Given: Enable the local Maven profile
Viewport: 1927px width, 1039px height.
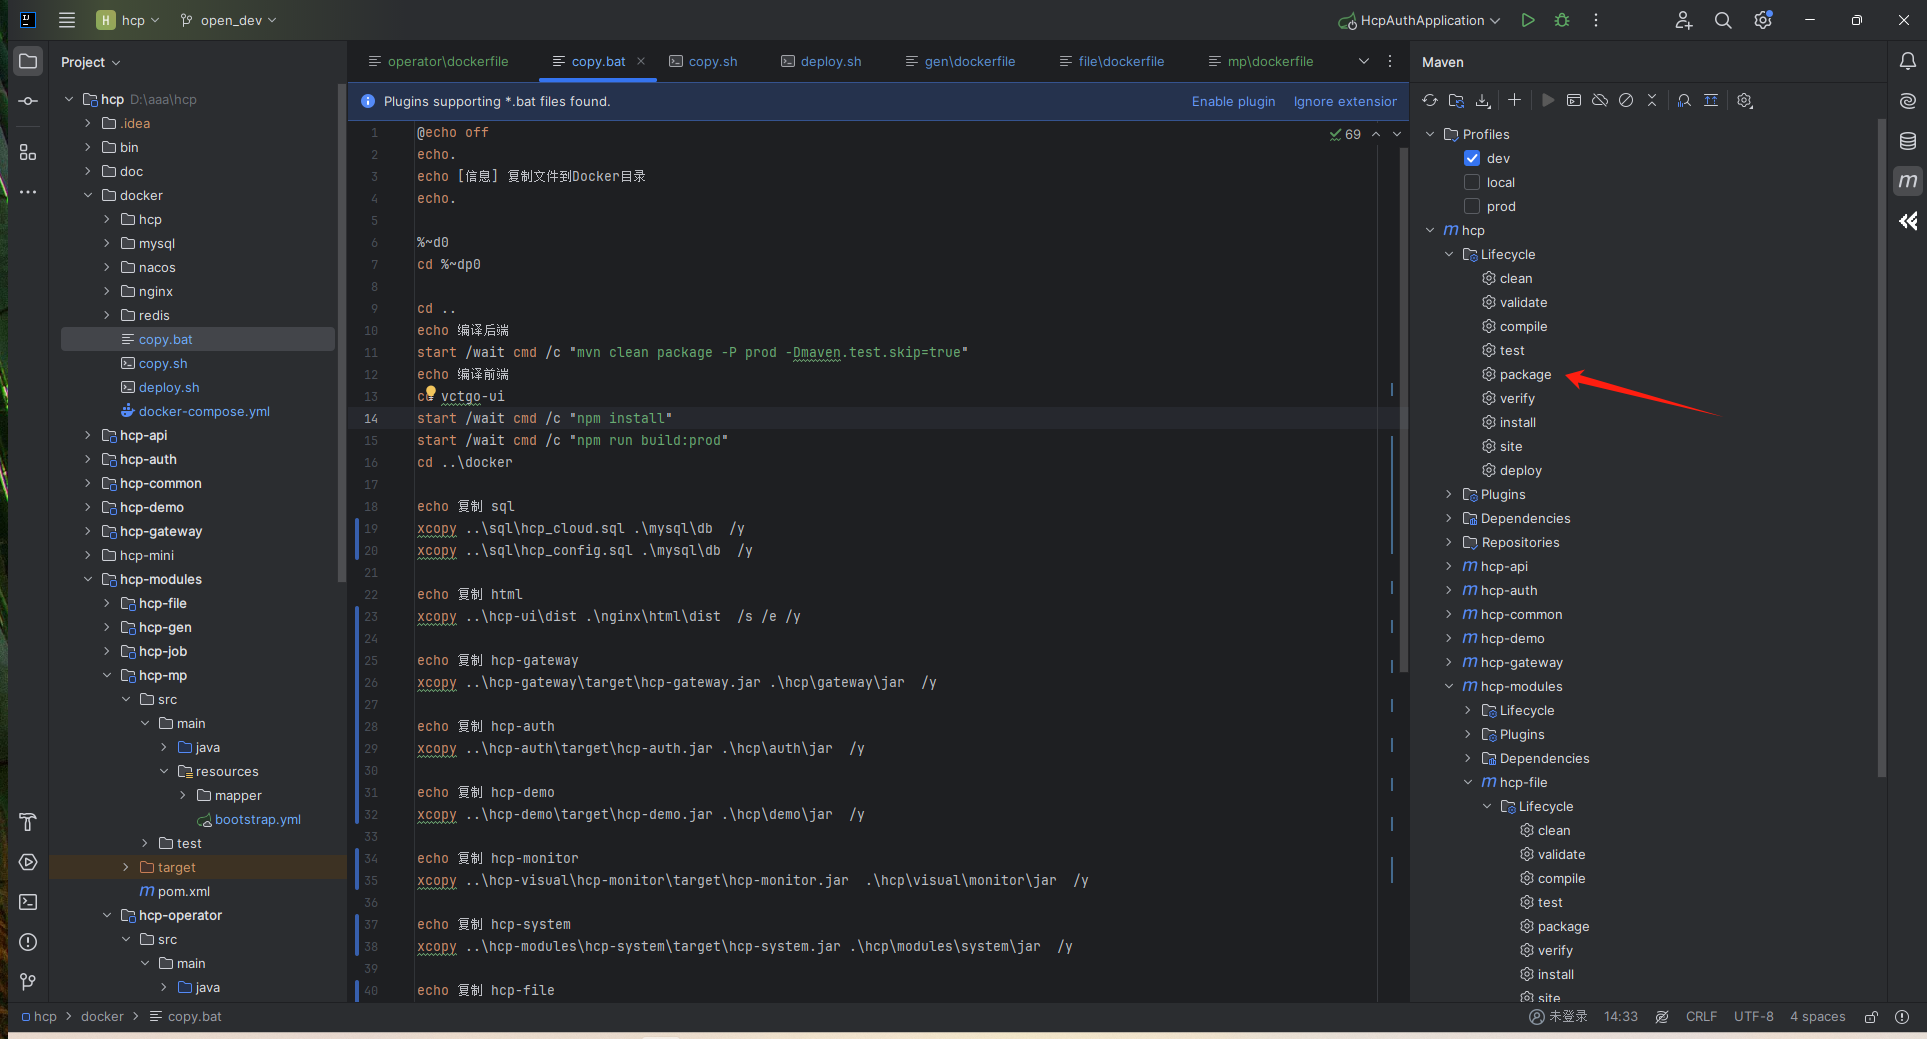Looking at the screenshot, I should coord(1472,182).
